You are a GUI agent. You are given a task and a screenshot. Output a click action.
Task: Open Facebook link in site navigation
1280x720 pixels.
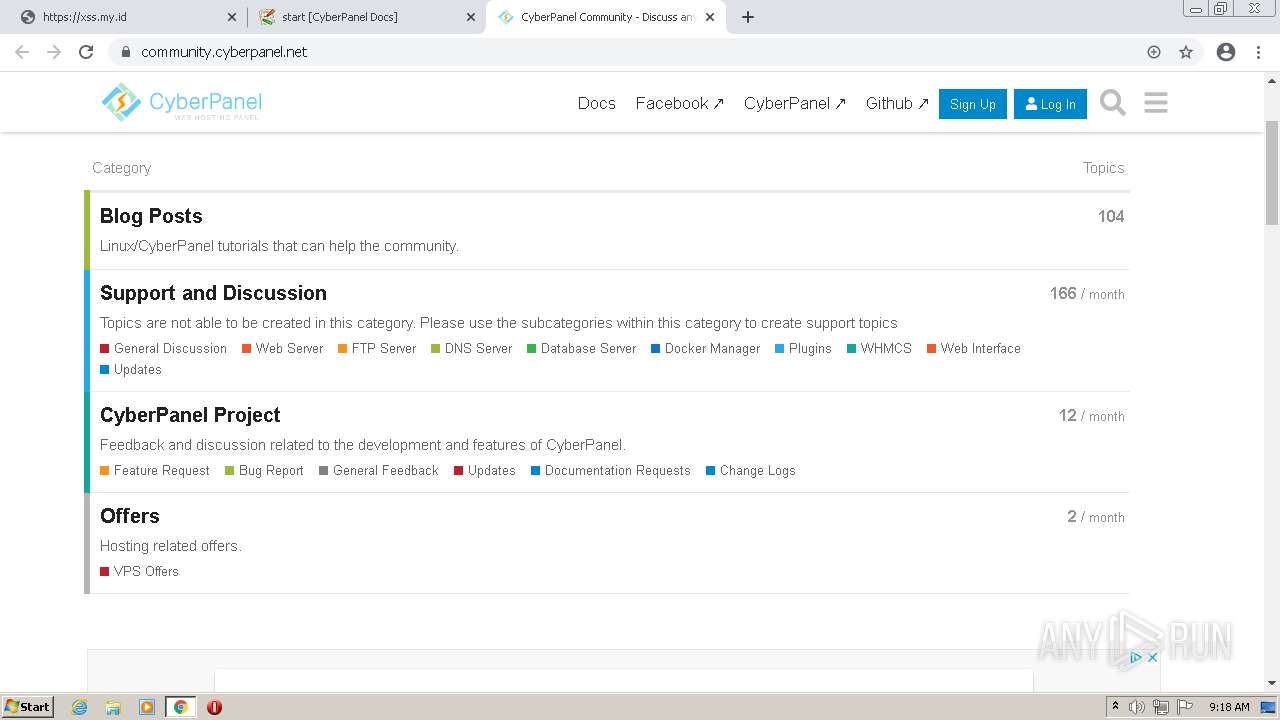pos(680,103)
